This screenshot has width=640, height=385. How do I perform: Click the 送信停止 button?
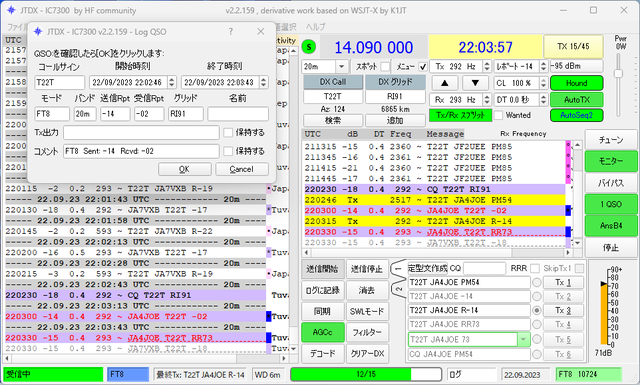pos(367,269)
